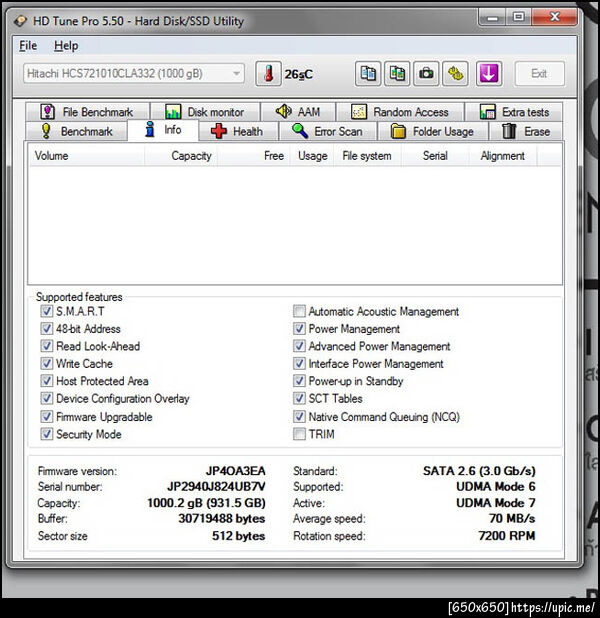
Task: Toggle the 48-bit Address checkbox
Action: (x=47, y=329)
